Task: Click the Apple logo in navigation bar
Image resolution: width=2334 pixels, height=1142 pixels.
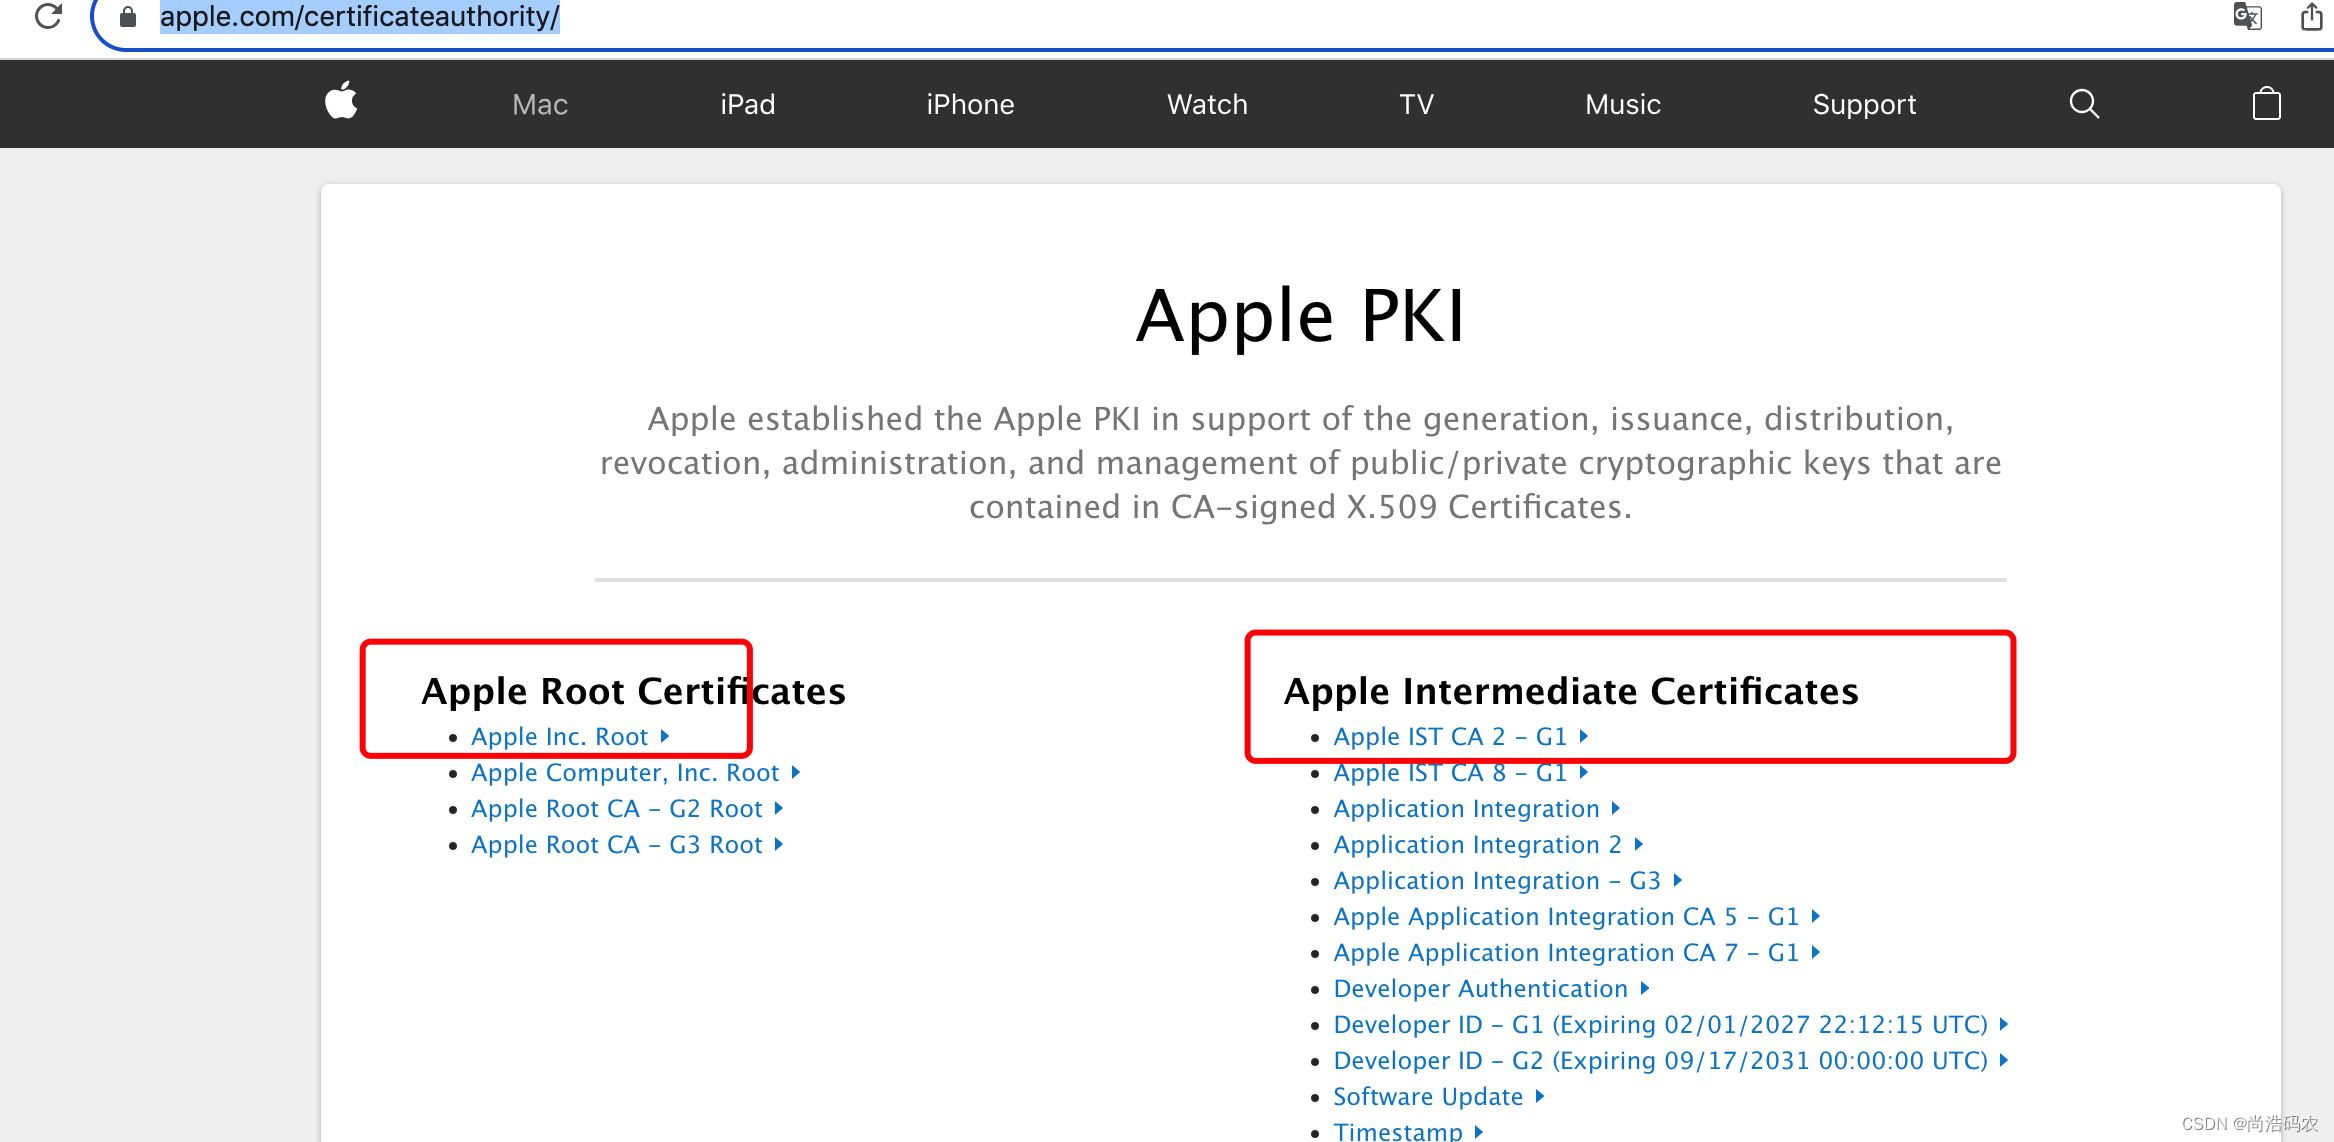Action: click(340, 103)
